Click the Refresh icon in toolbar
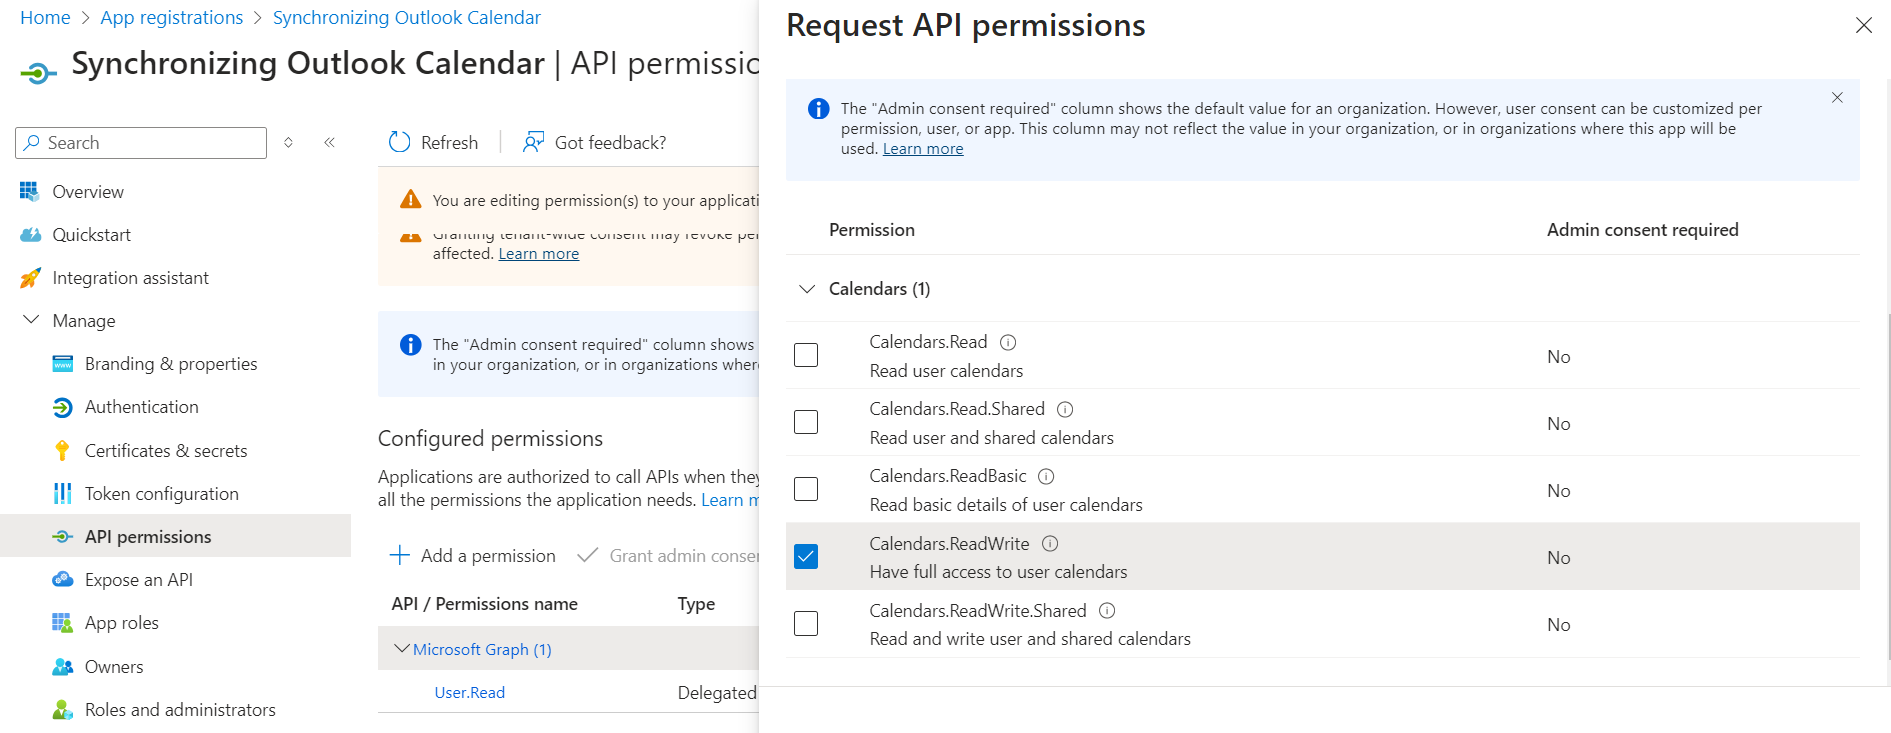 coord(400,143)
